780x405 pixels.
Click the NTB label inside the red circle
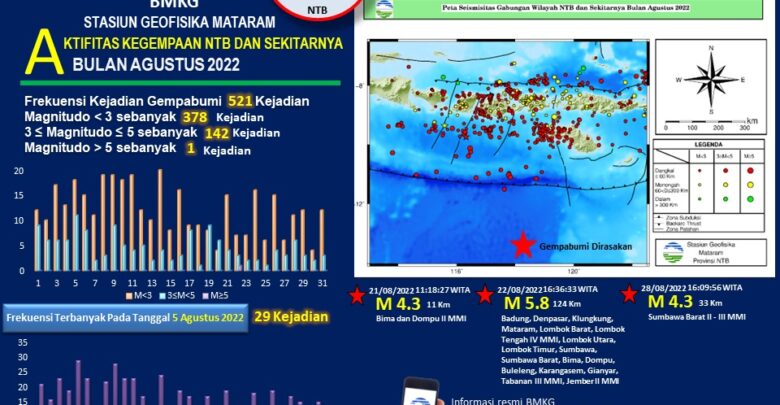click(x=317, y=10)
